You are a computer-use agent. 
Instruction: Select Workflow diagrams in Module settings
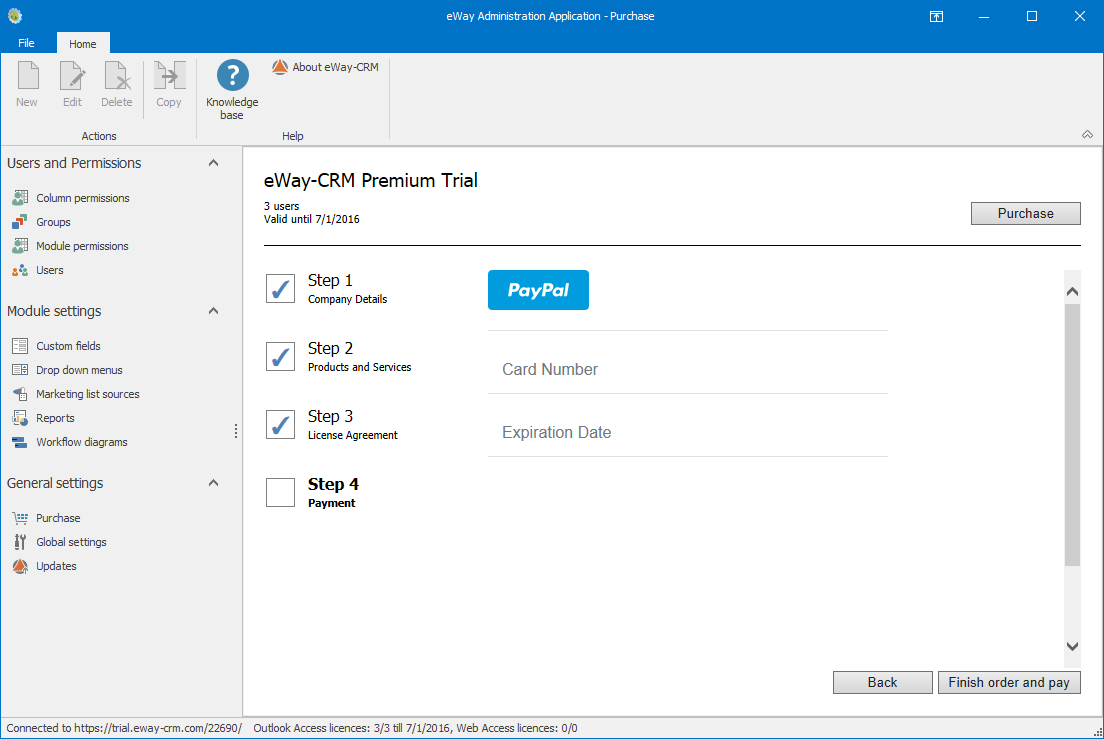[x=82, y=442]
